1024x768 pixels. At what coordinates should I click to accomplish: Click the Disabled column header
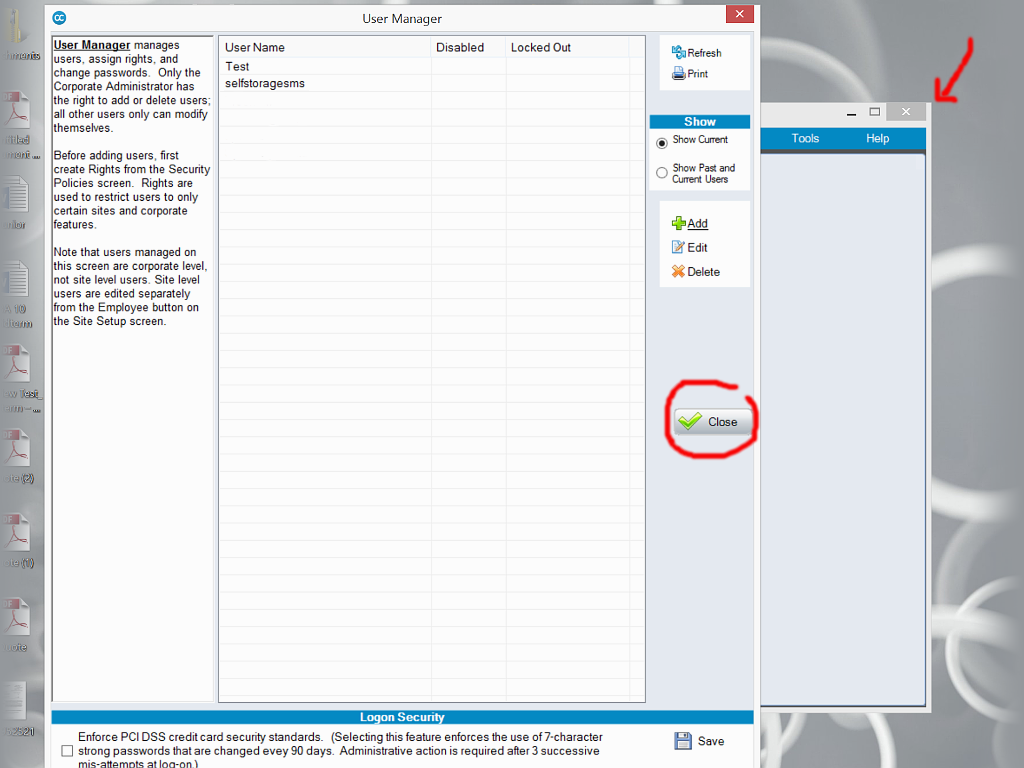[460, 47]
